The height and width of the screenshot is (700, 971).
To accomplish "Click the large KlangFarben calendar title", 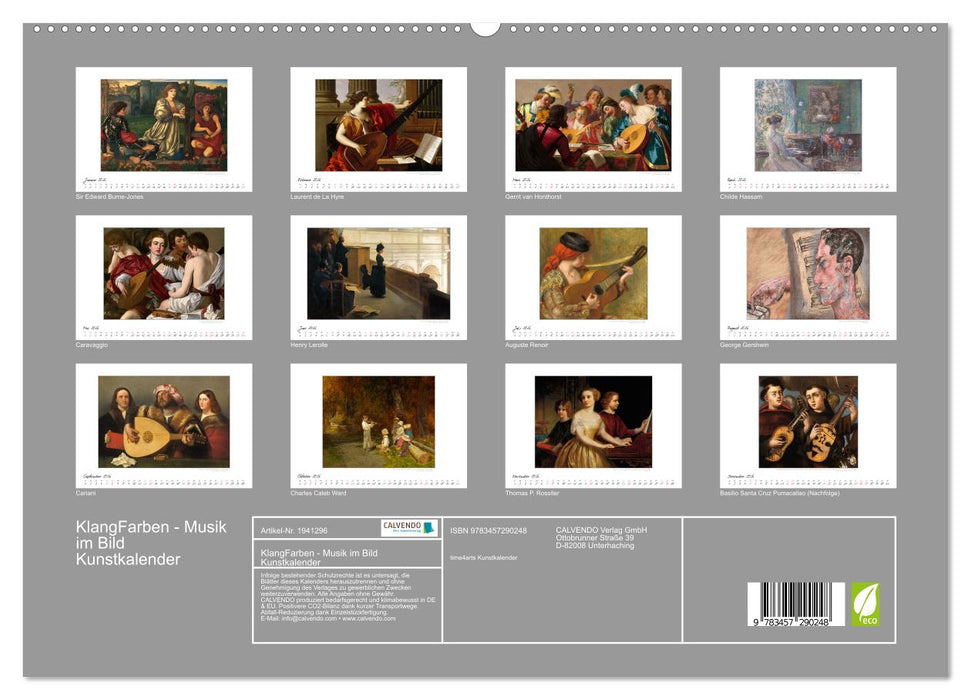I will click(151, 542).
